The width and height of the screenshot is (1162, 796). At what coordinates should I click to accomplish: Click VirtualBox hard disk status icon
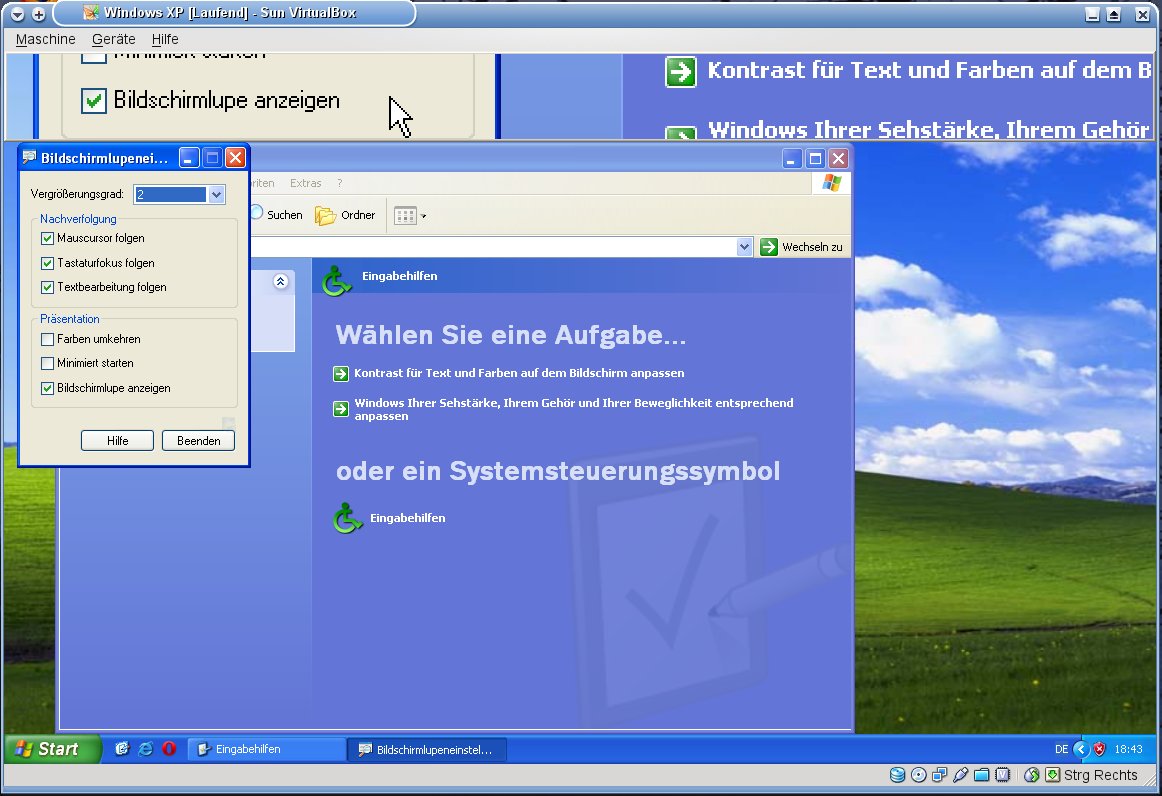click(x=897, y=775)
